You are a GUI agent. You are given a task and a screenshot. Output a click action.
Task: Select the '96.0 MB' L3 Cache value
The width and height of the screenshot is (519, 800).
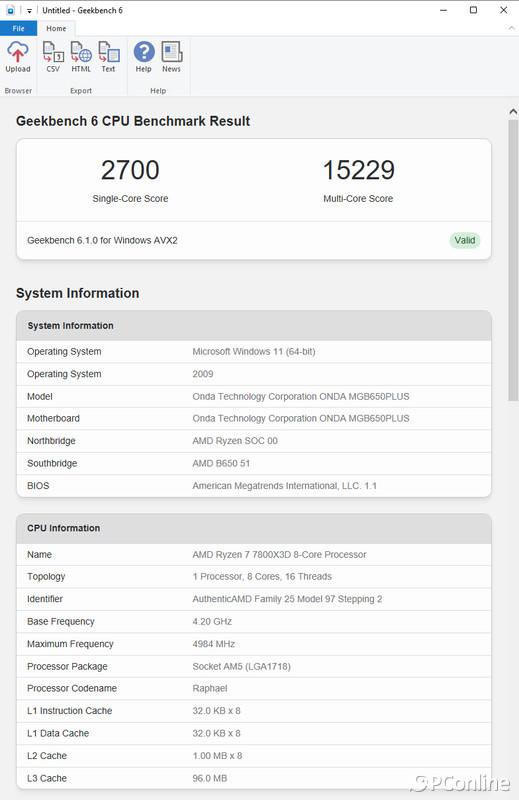click(210, 778)
